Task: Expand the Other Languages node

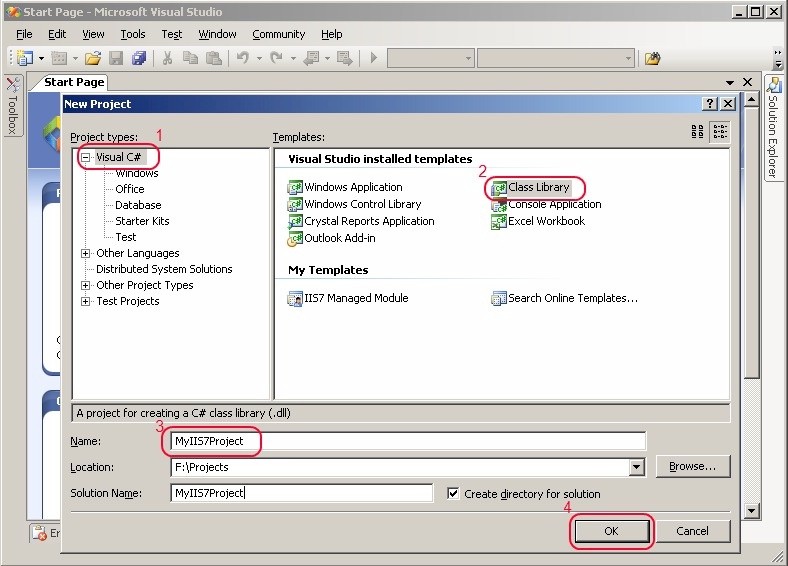Action: (x=85, y=253)
